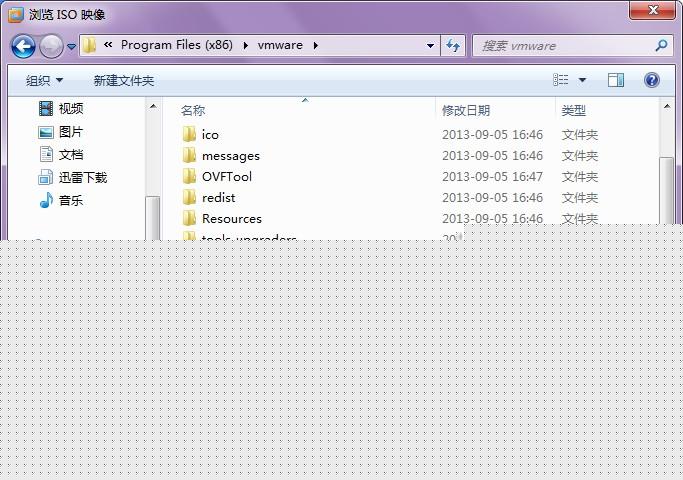Open the 组织 menu
The image size is (683, 480).
point(44,81)
